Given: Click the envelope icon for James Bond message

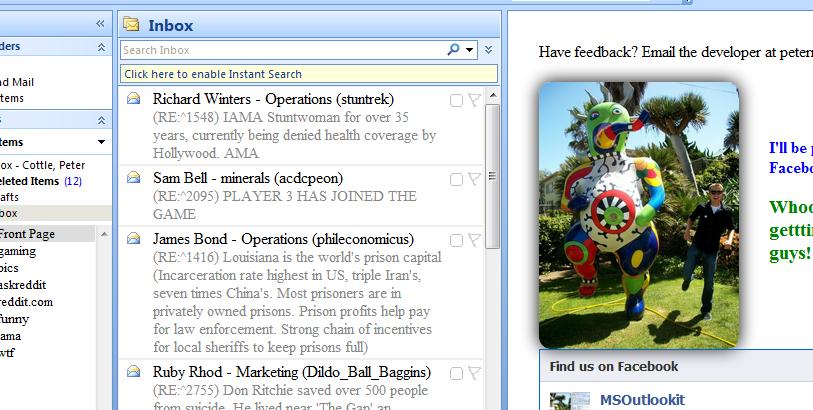Looking at the screenshot, I should (133, 239).
